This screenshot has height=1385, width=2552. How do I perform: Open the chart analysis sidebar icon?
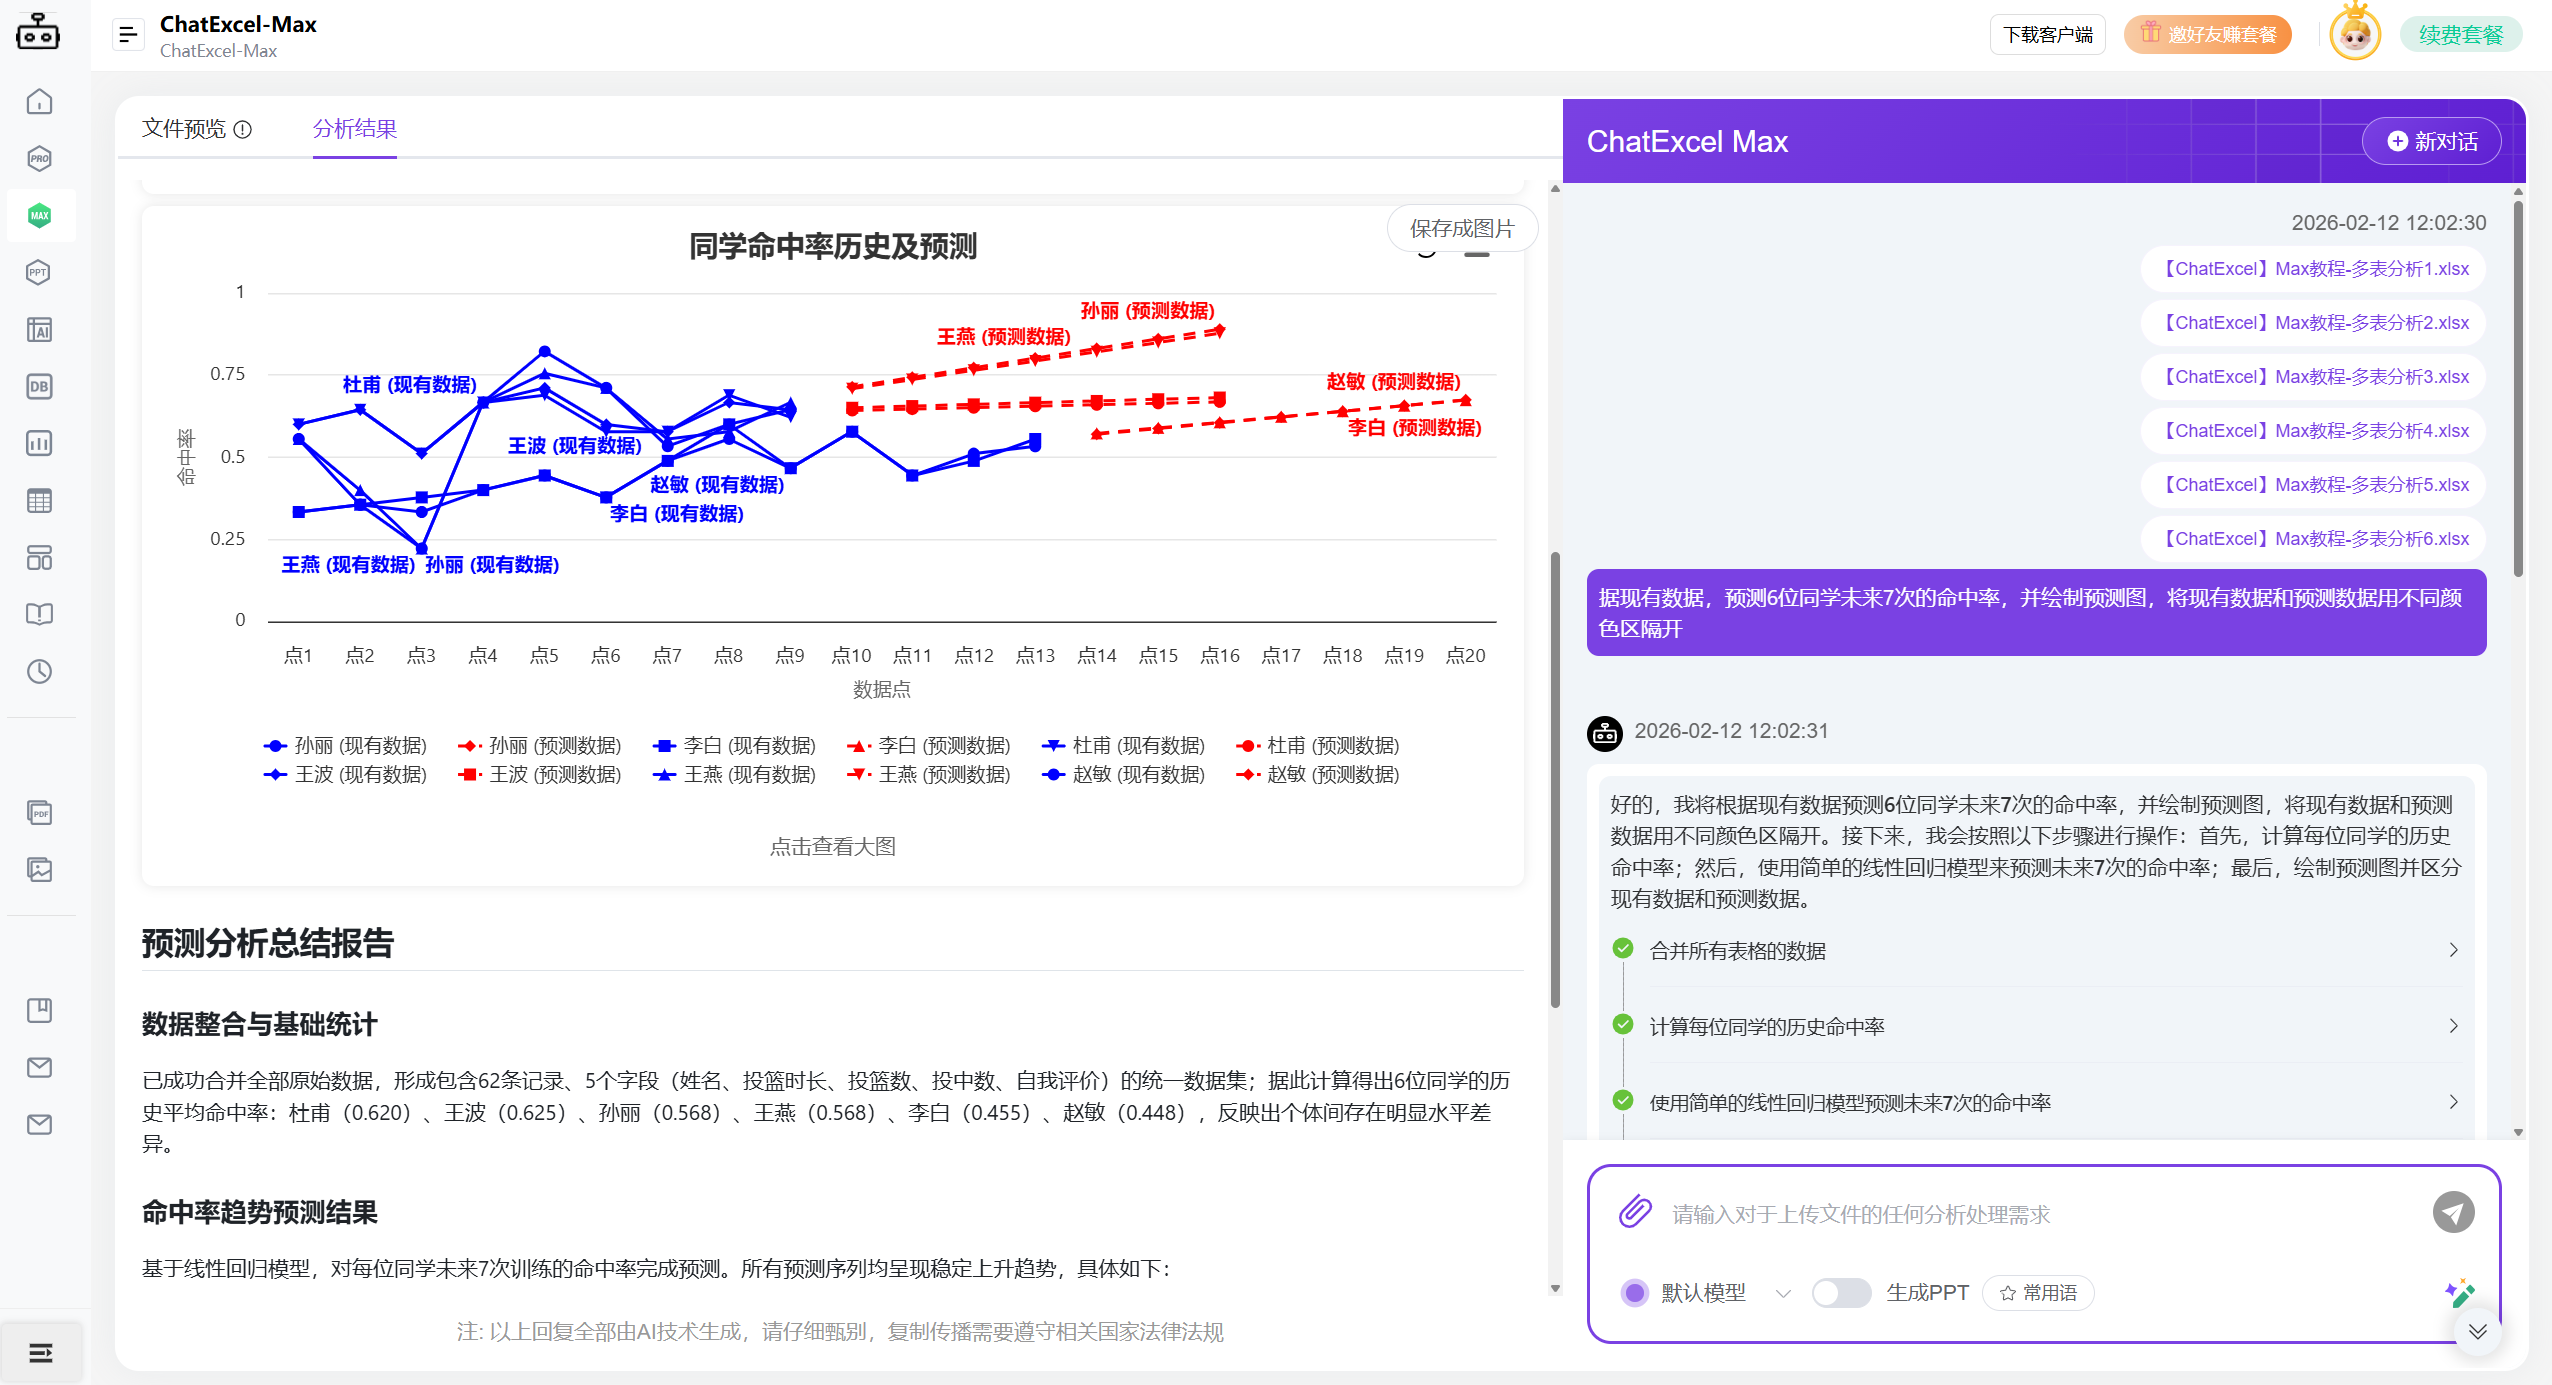point(39,443)
